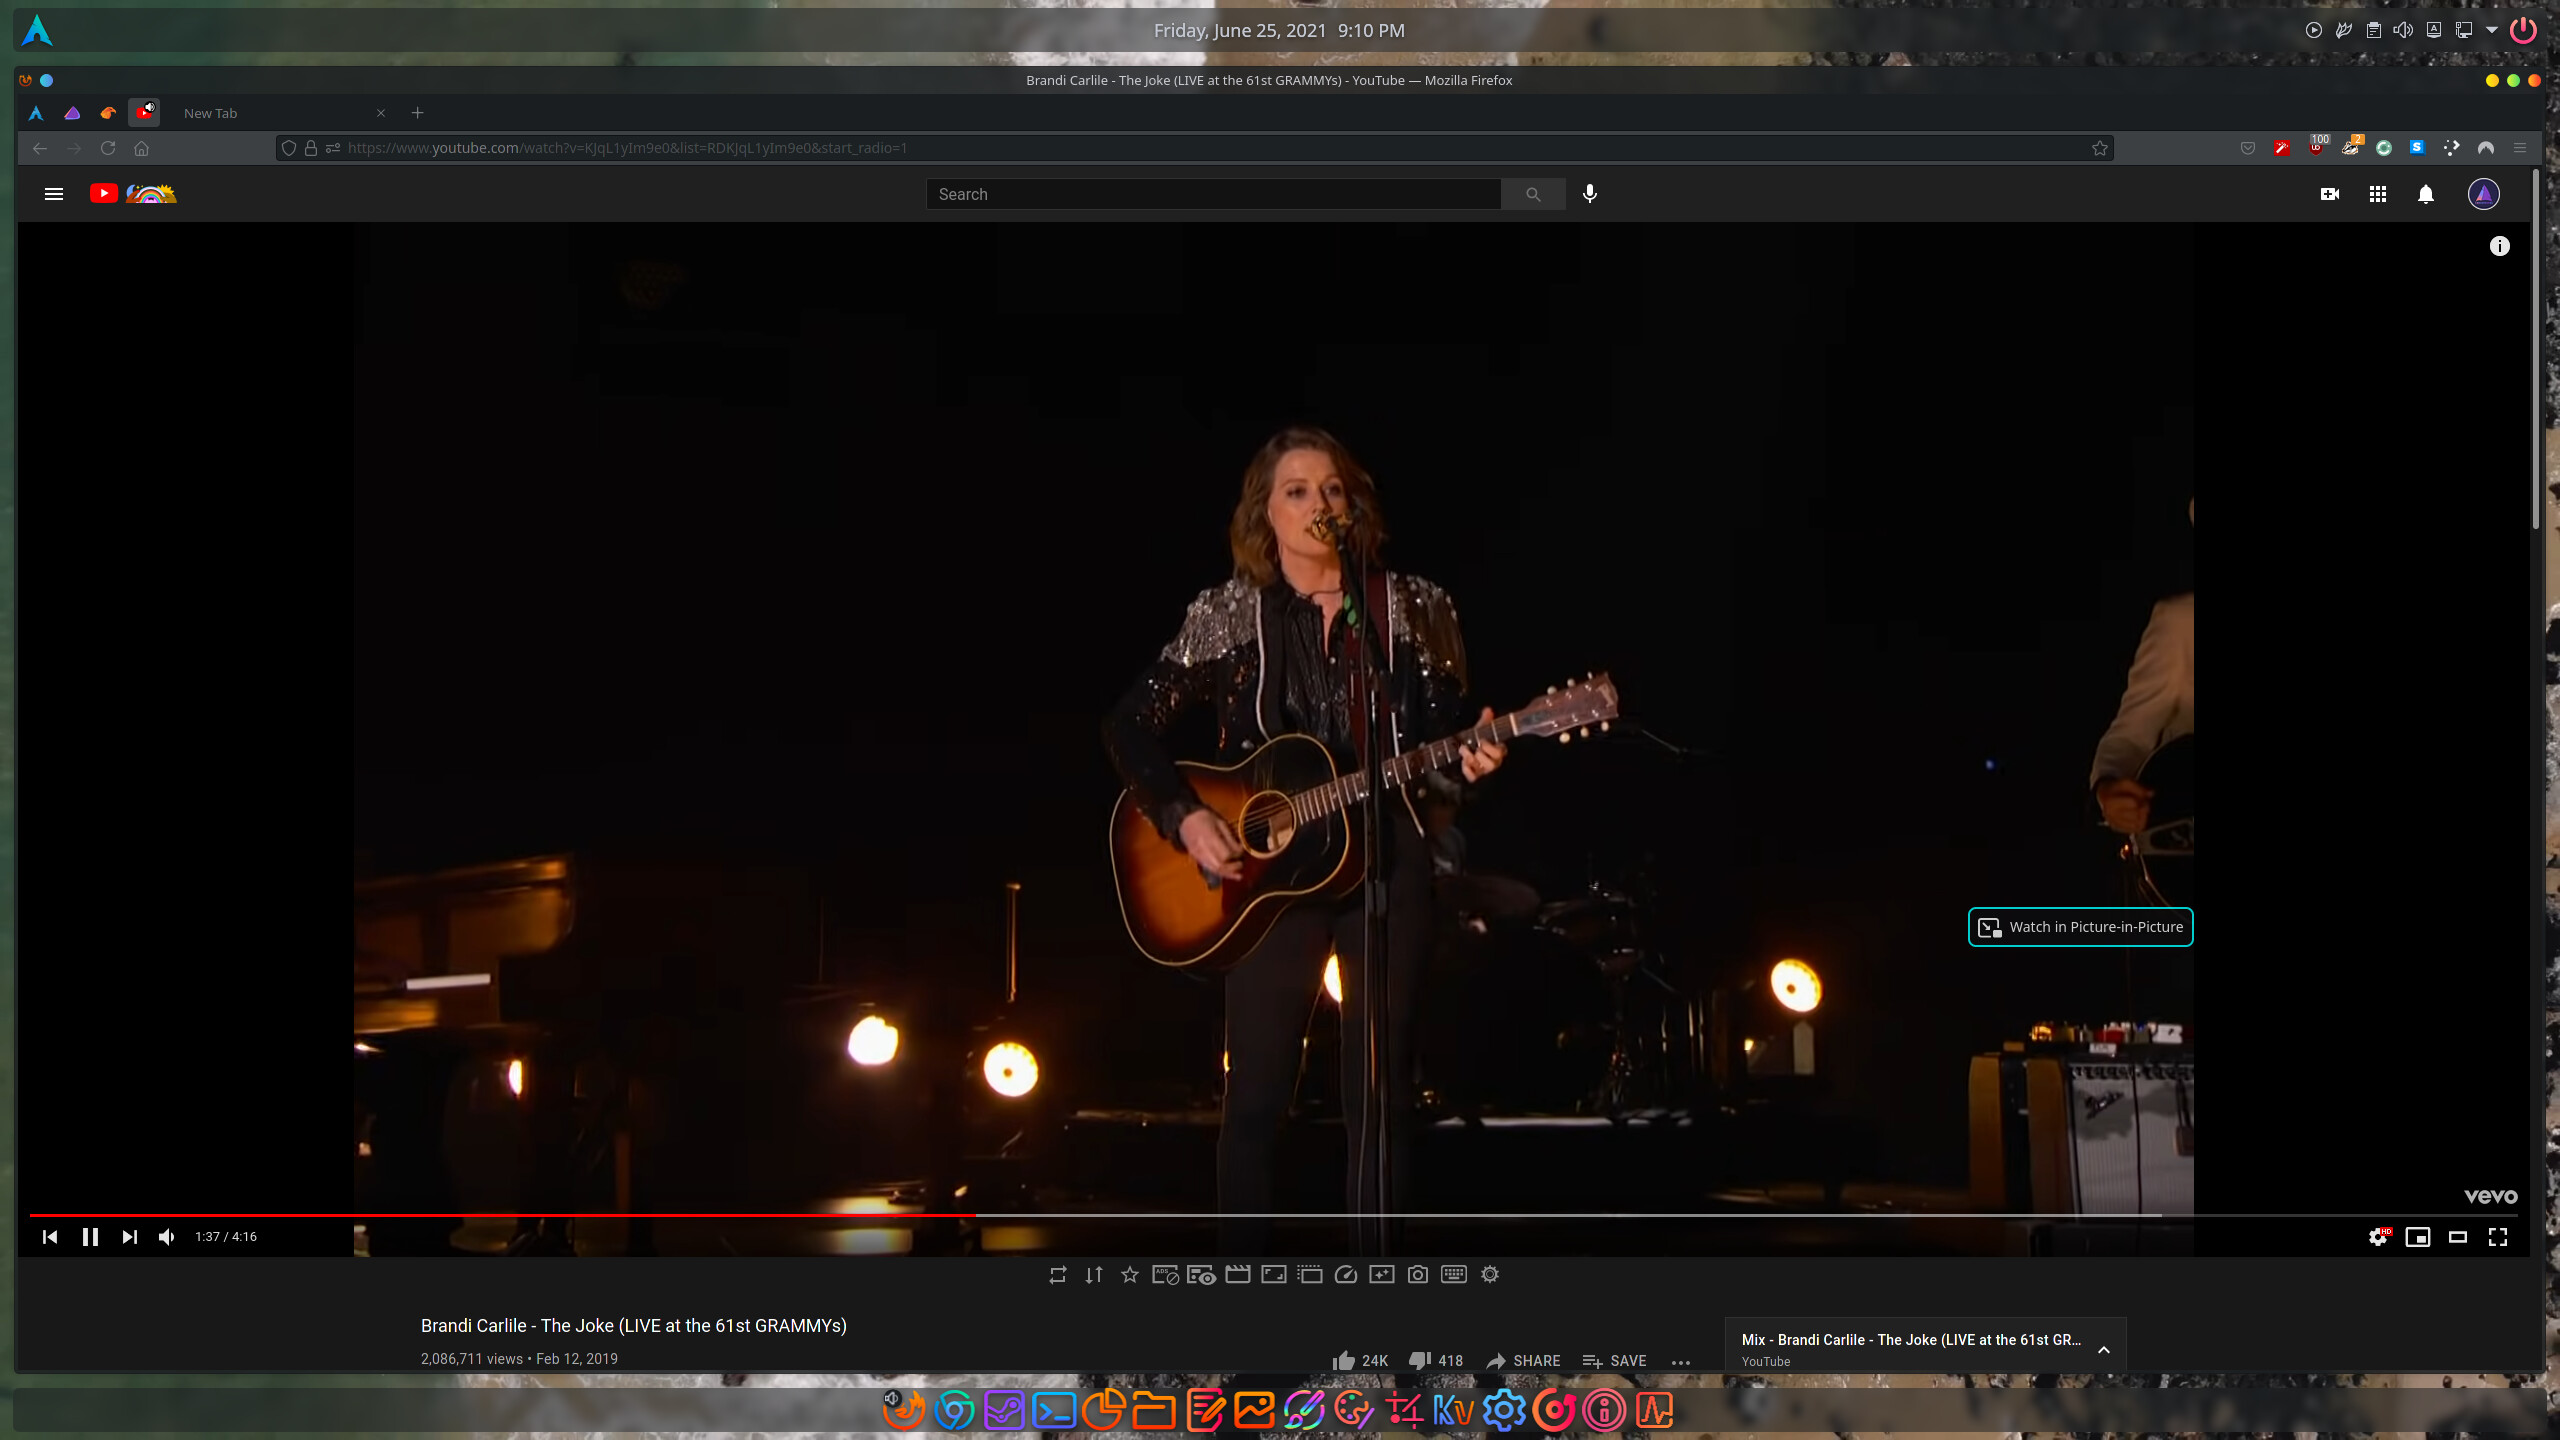The width and height of the screenshot is (2560, 1440).
Task: Click the cinema clapperboard icon
Action: pos(1238,1275)
